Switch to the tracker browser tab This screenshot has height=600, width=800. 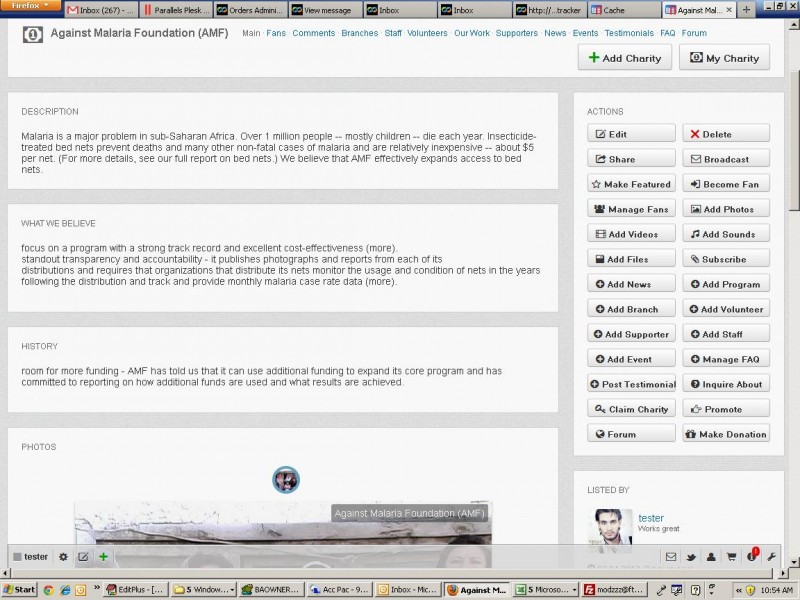click(550, 10)
